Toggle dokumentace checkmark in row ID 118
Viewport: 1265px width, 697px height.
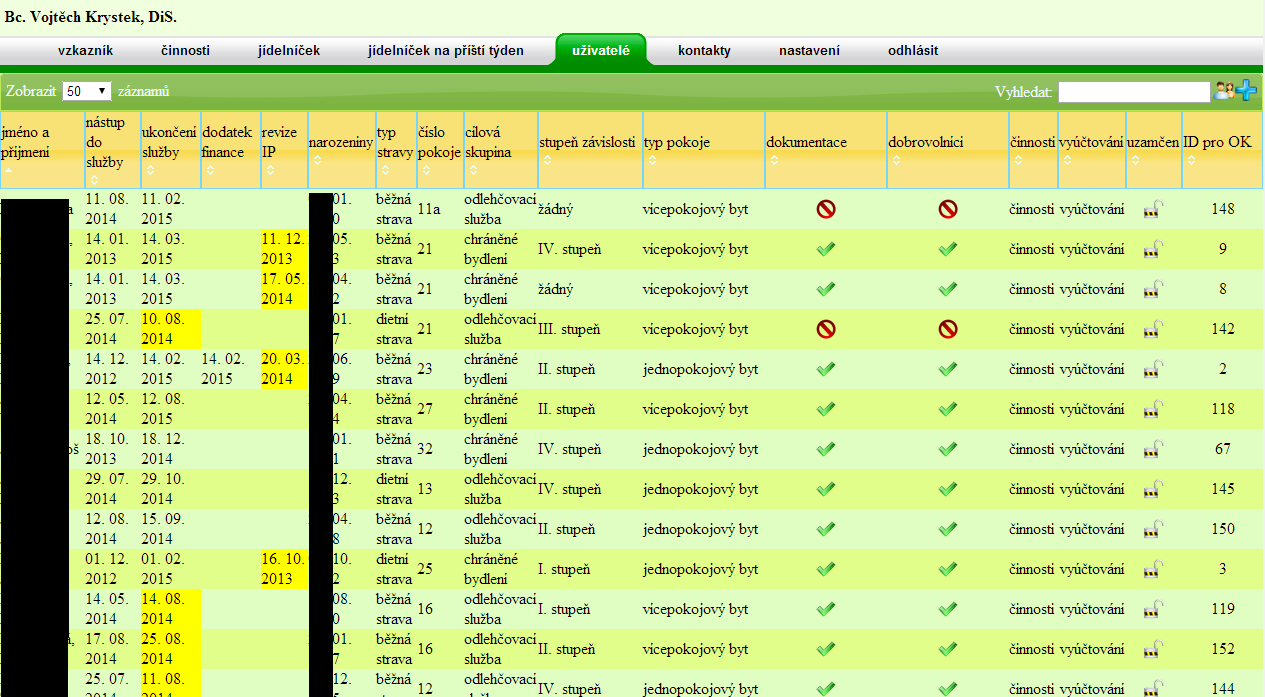[826, 409]
